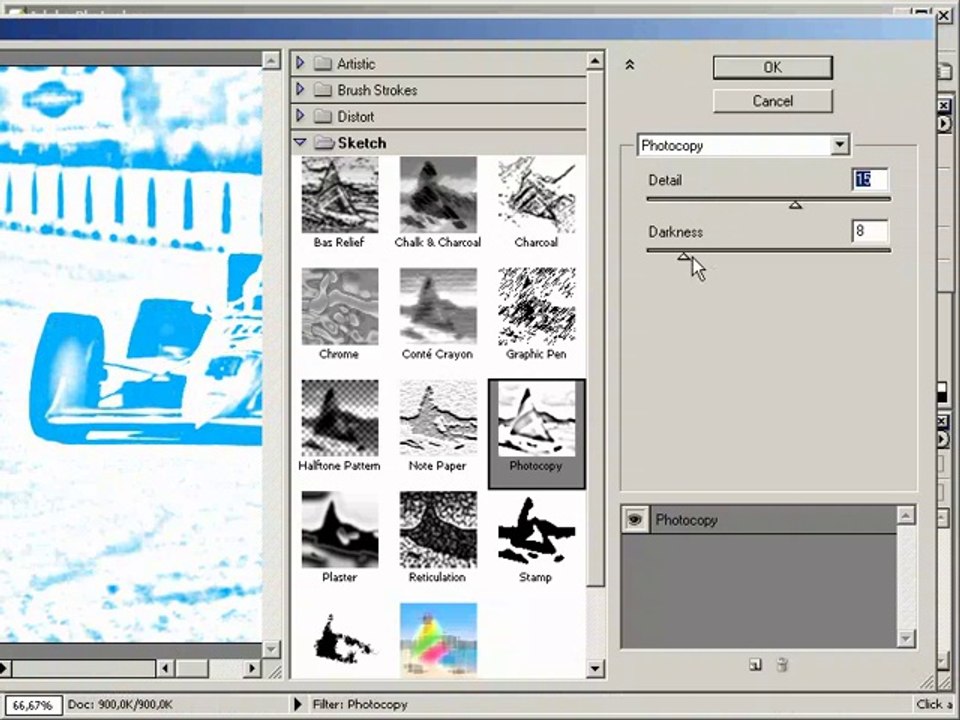Screen dimensions: 960x720
Task: Select the Chalk & Charcoal filter thumbnail
Action: 438,195
